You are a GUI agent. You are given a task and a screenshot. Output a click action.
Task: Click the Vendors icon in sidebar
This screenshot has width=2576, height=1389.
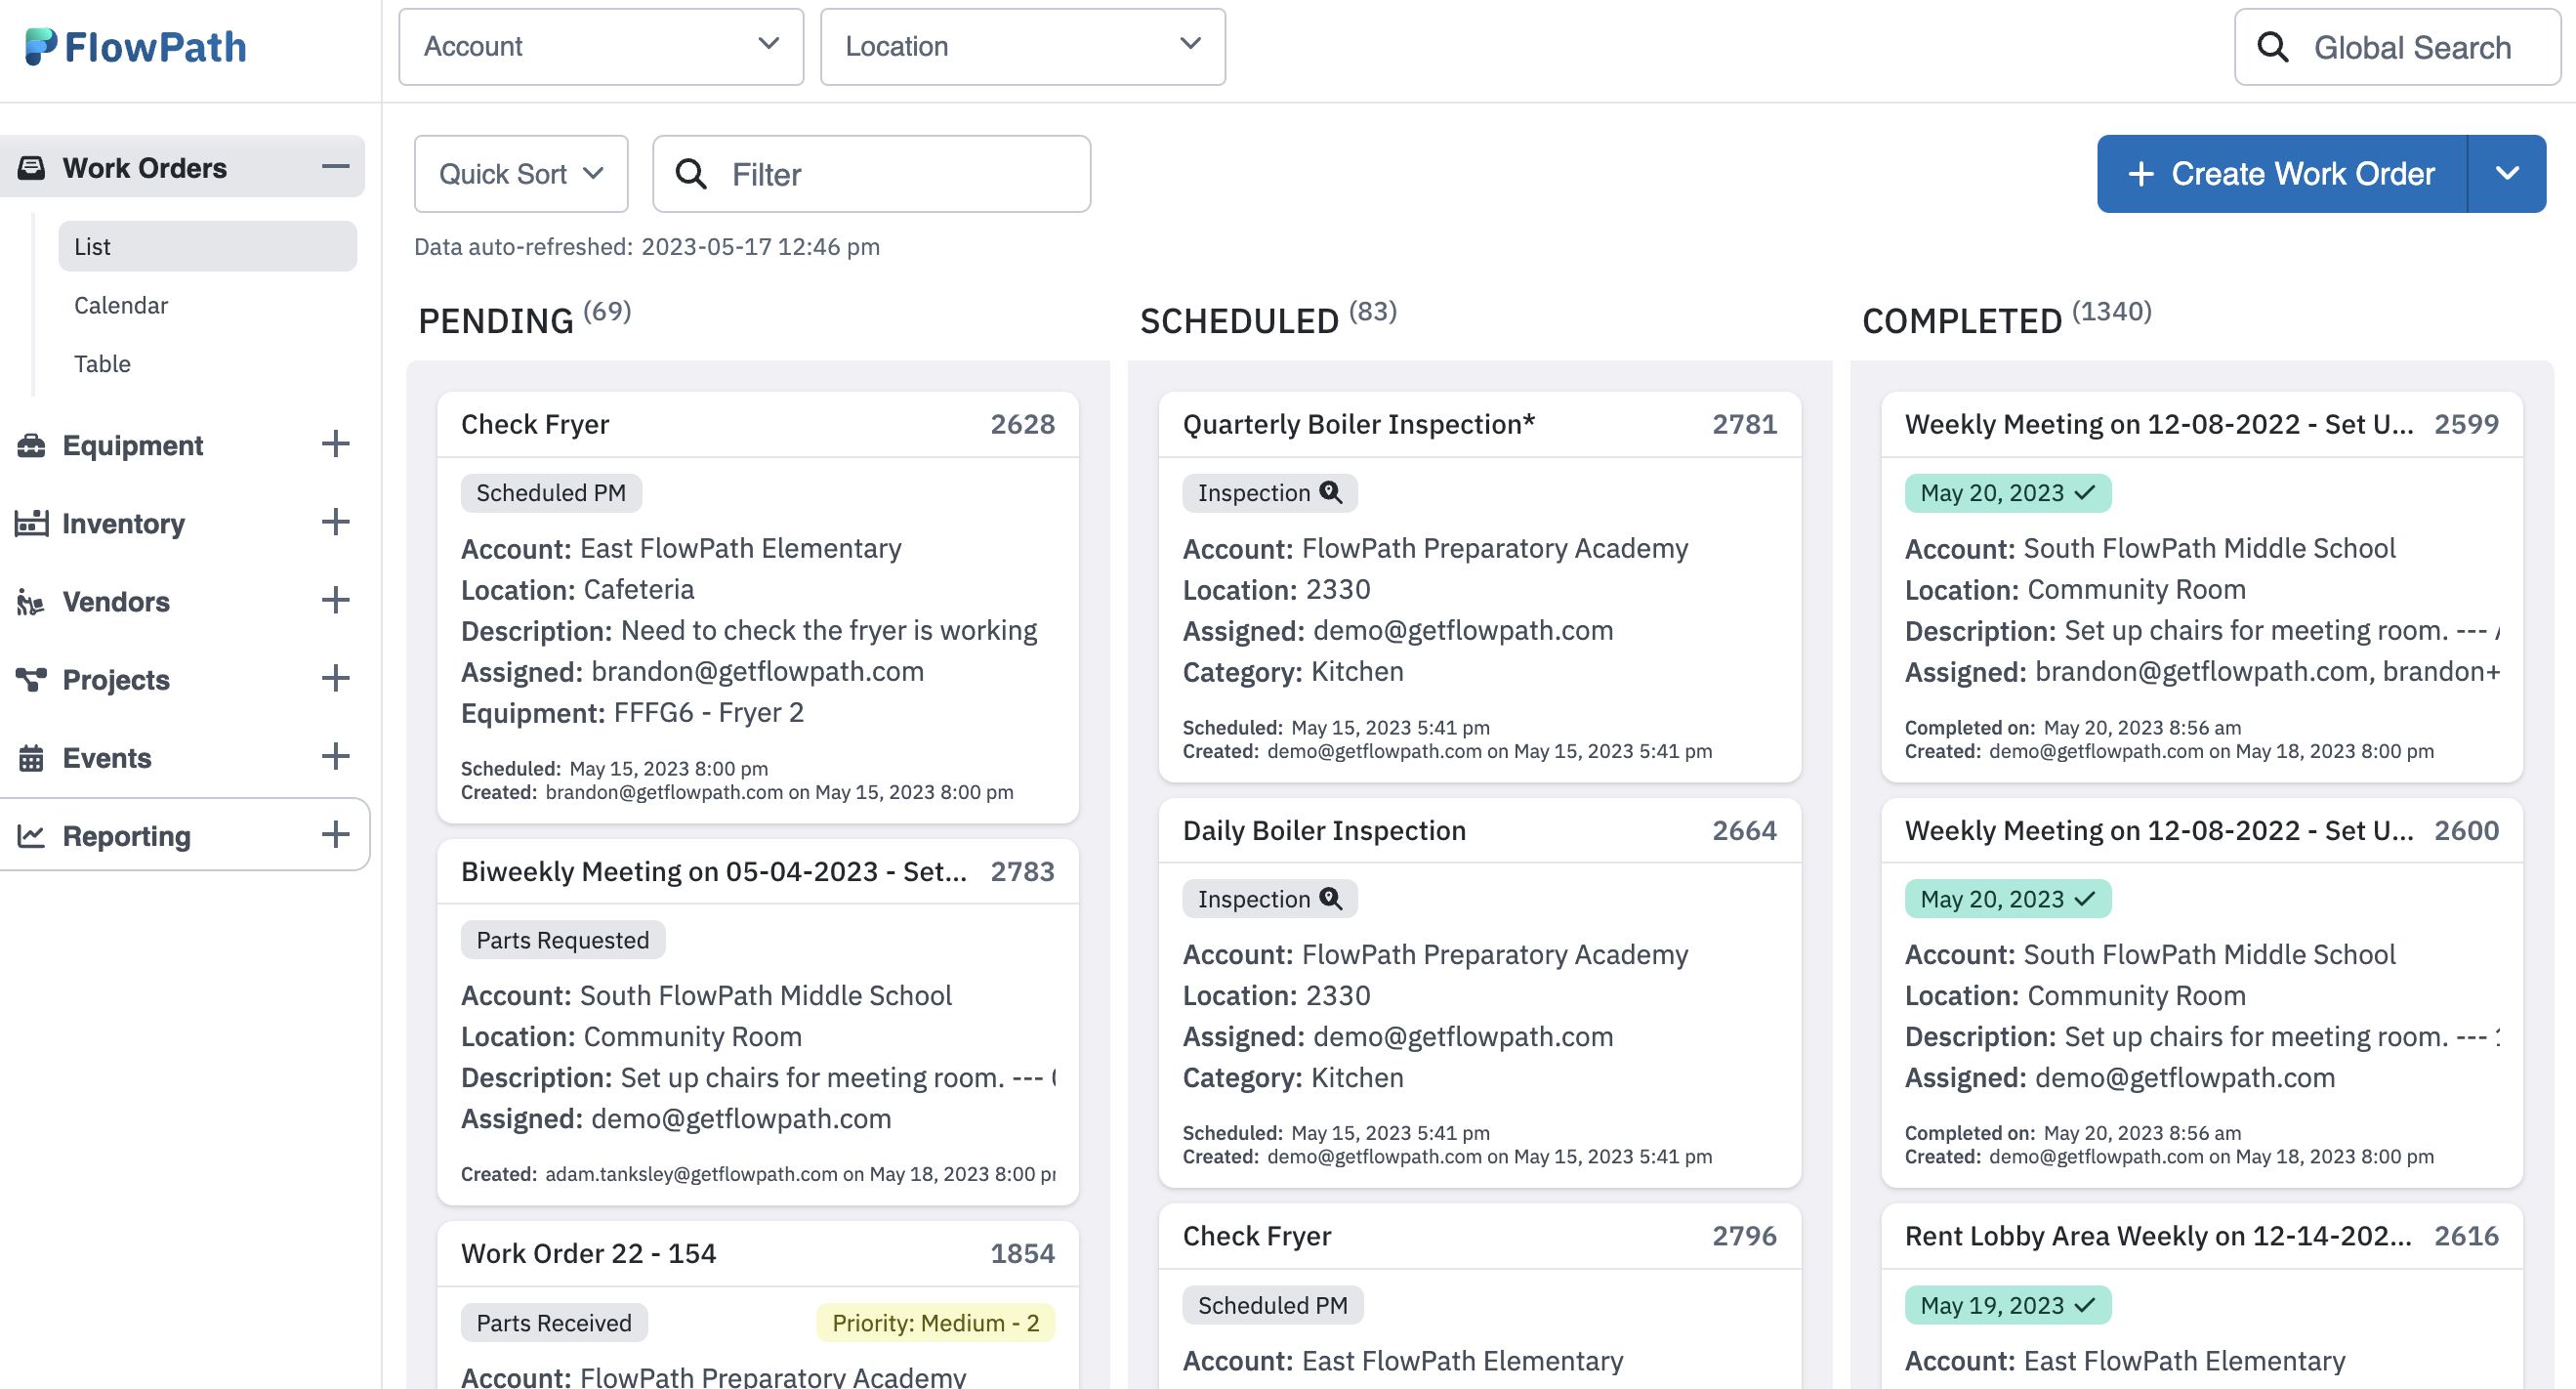pyautogui.click(x=33, y=601)
